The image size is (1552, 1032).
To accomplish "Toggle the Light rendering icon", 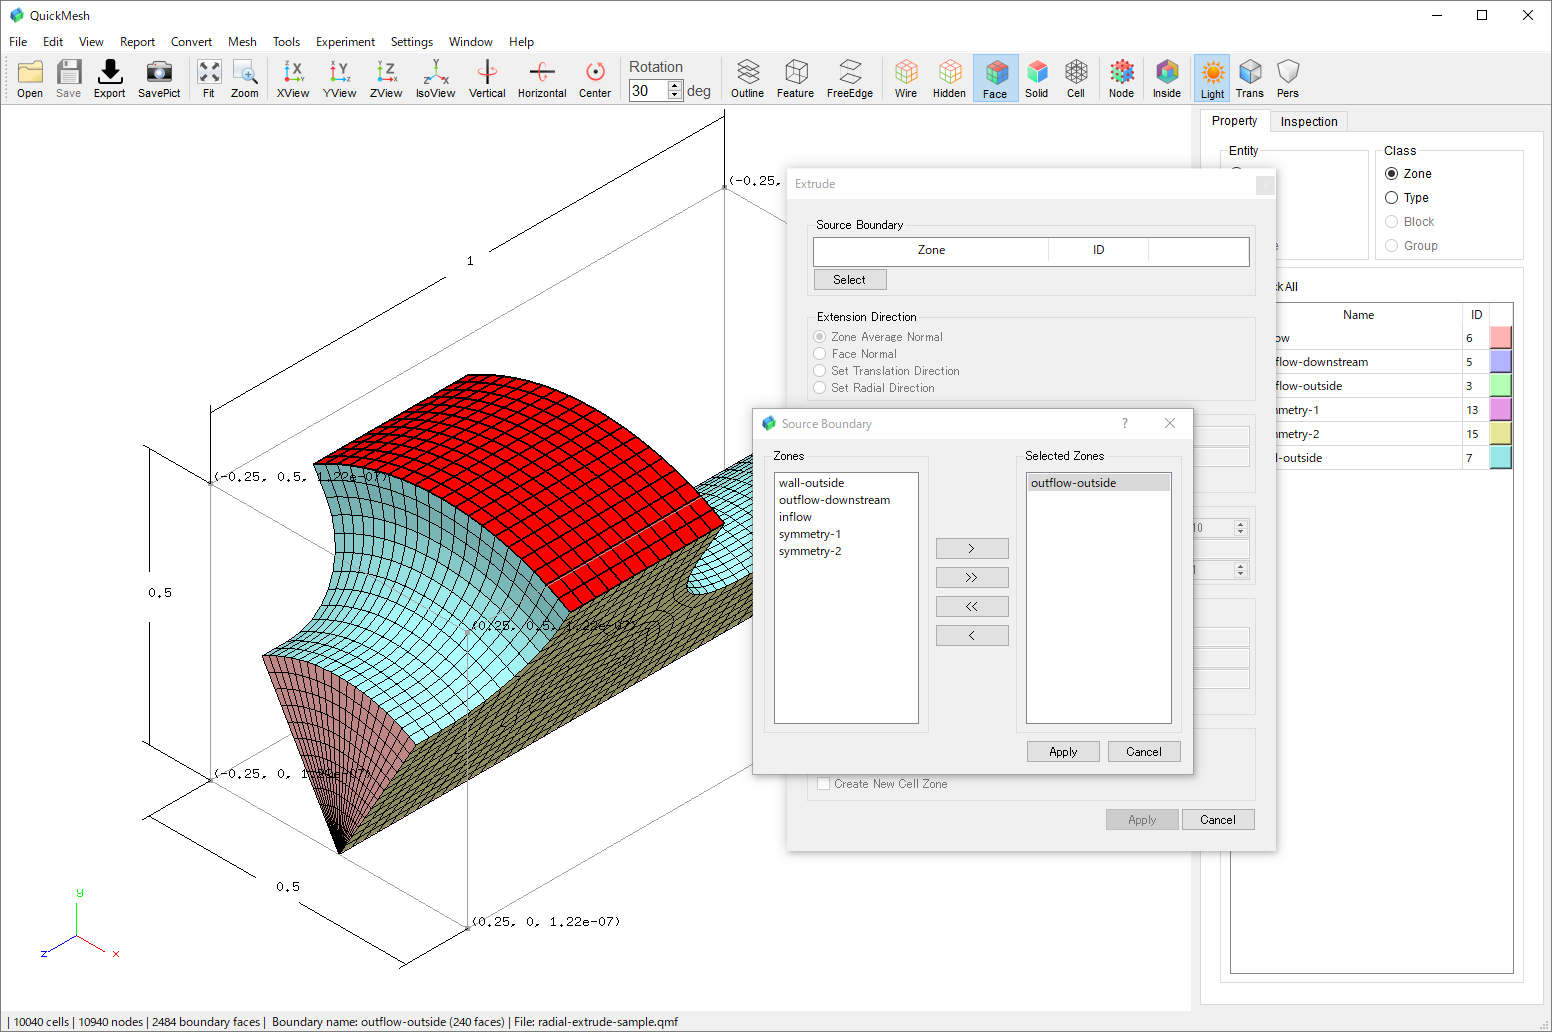I will point(1212,78).
